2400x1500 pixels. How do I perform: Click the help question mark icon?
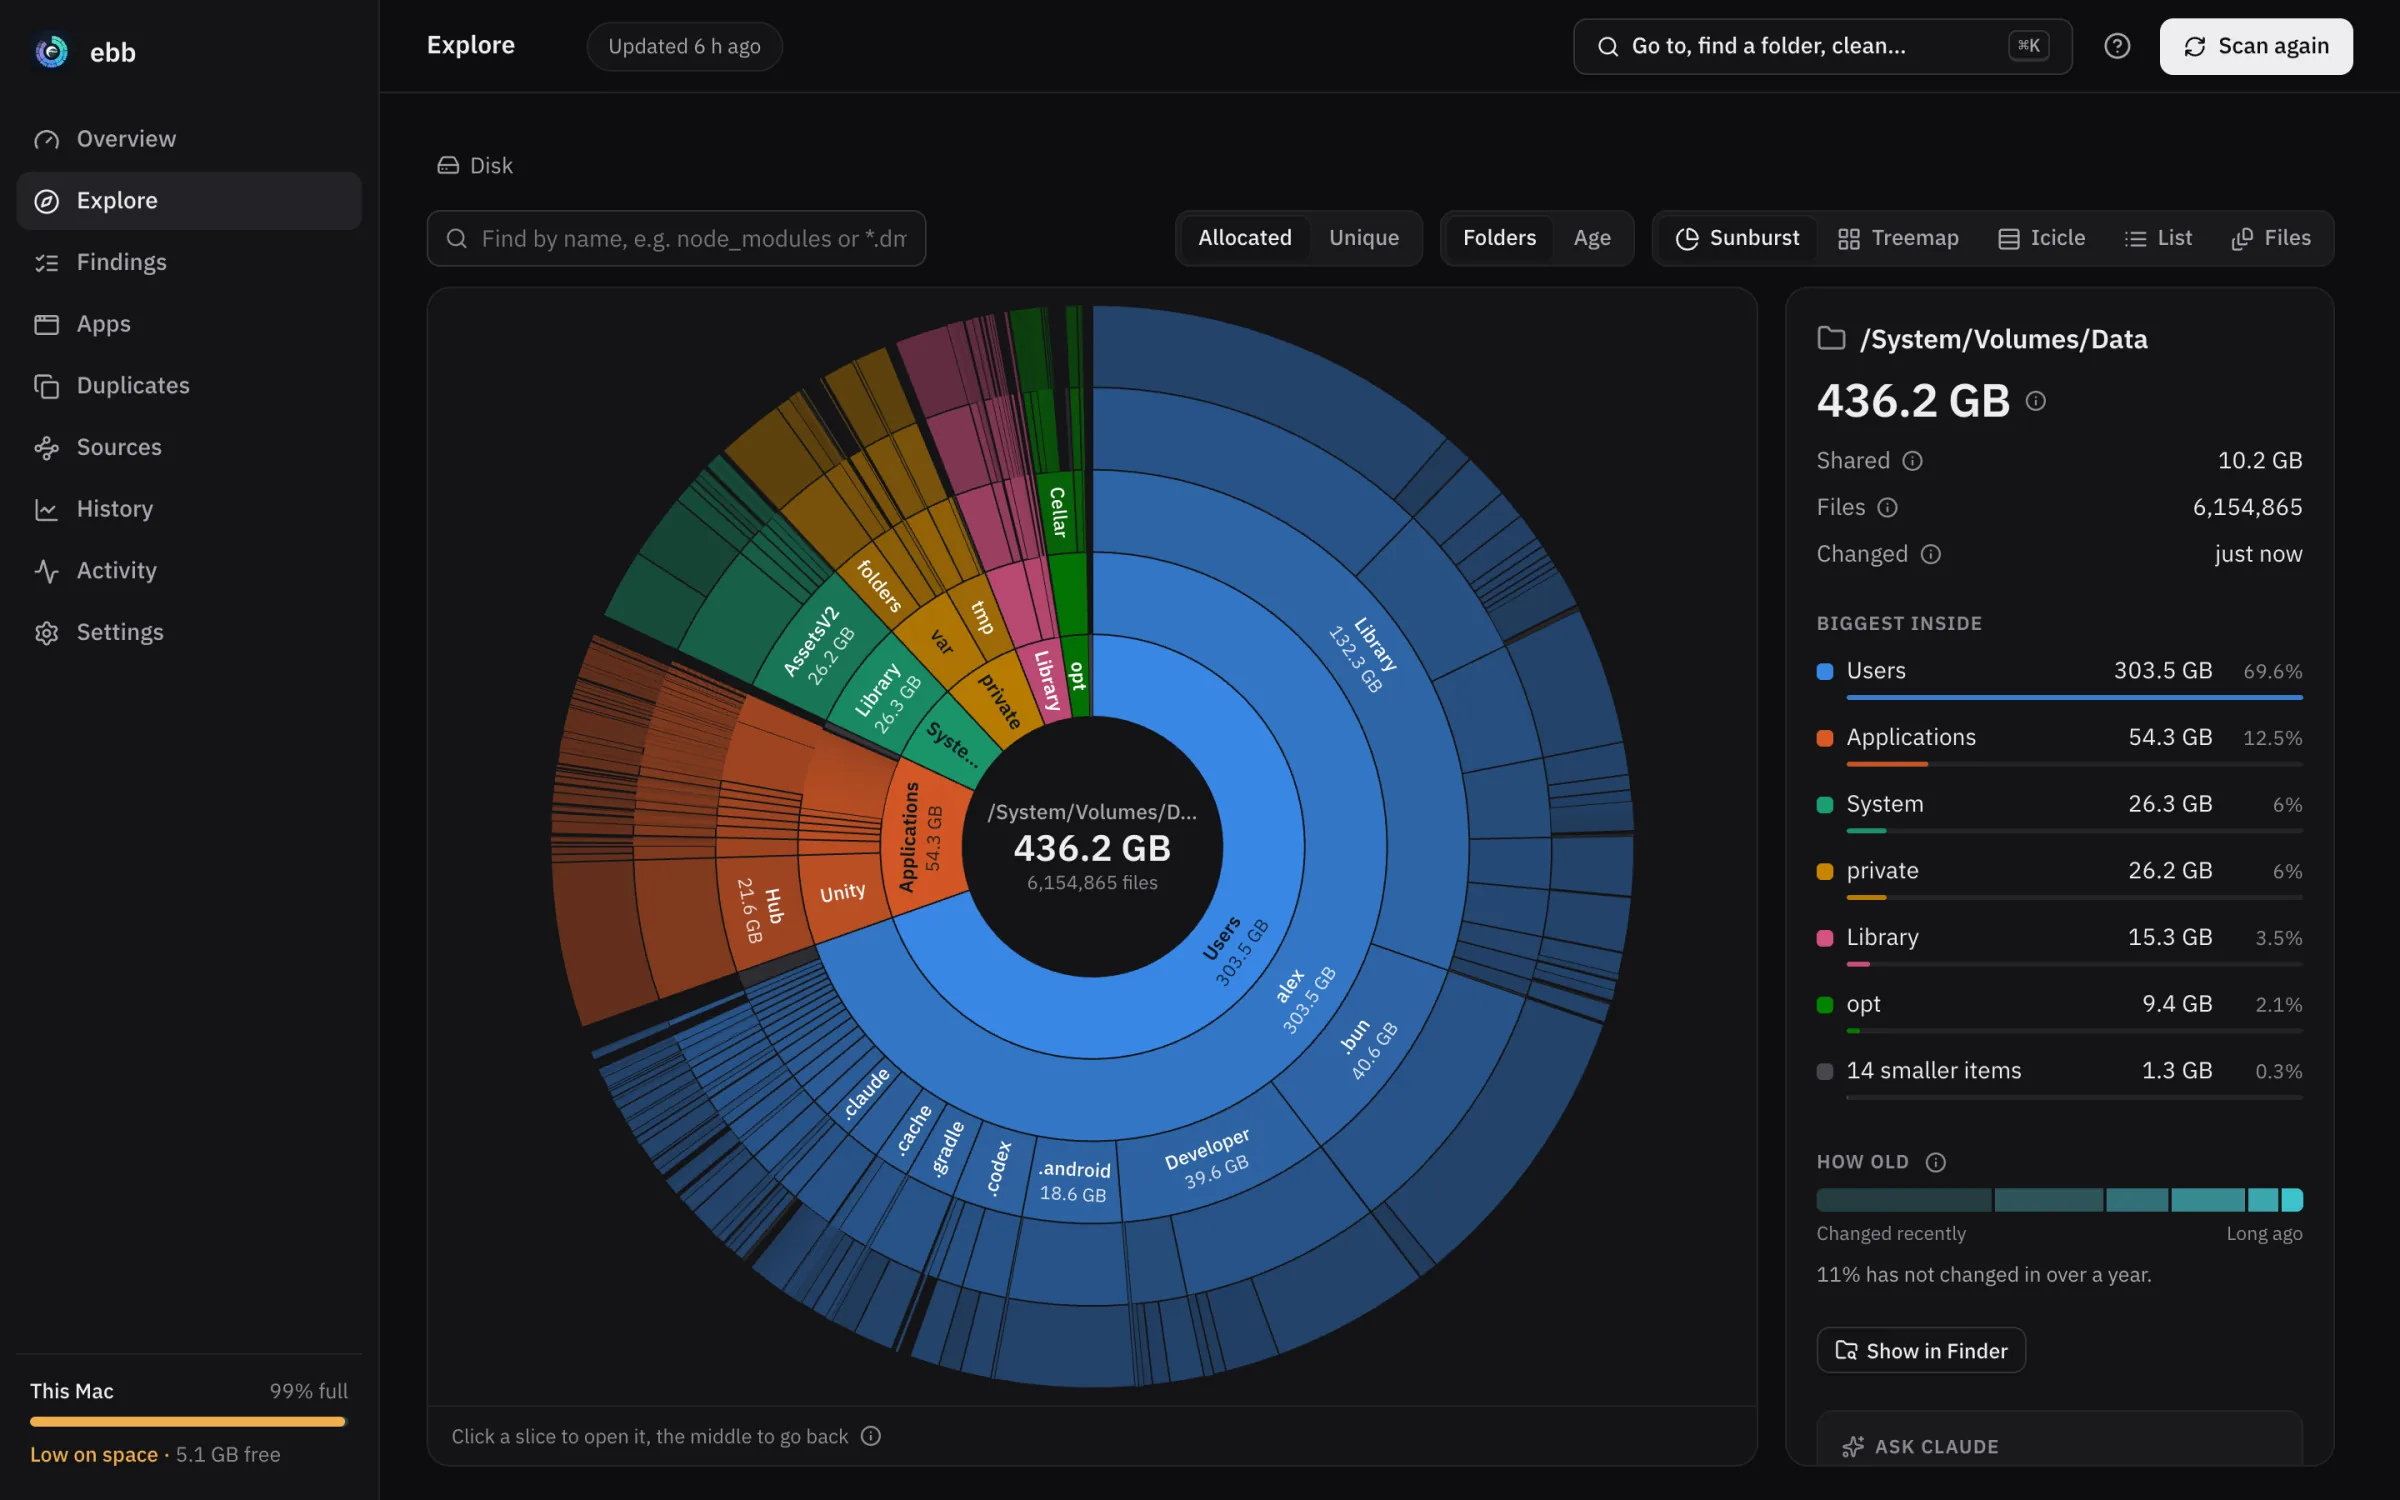tap(2117, 46)
